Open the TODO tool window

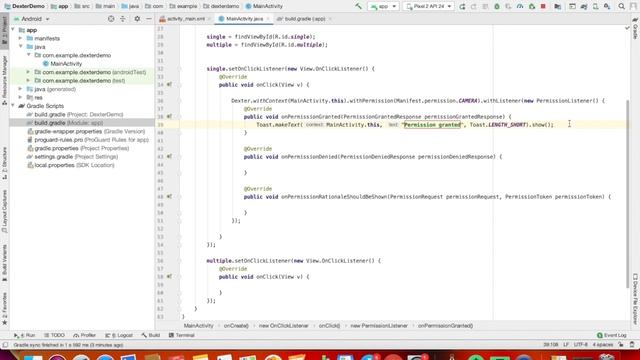pos(54,335)
